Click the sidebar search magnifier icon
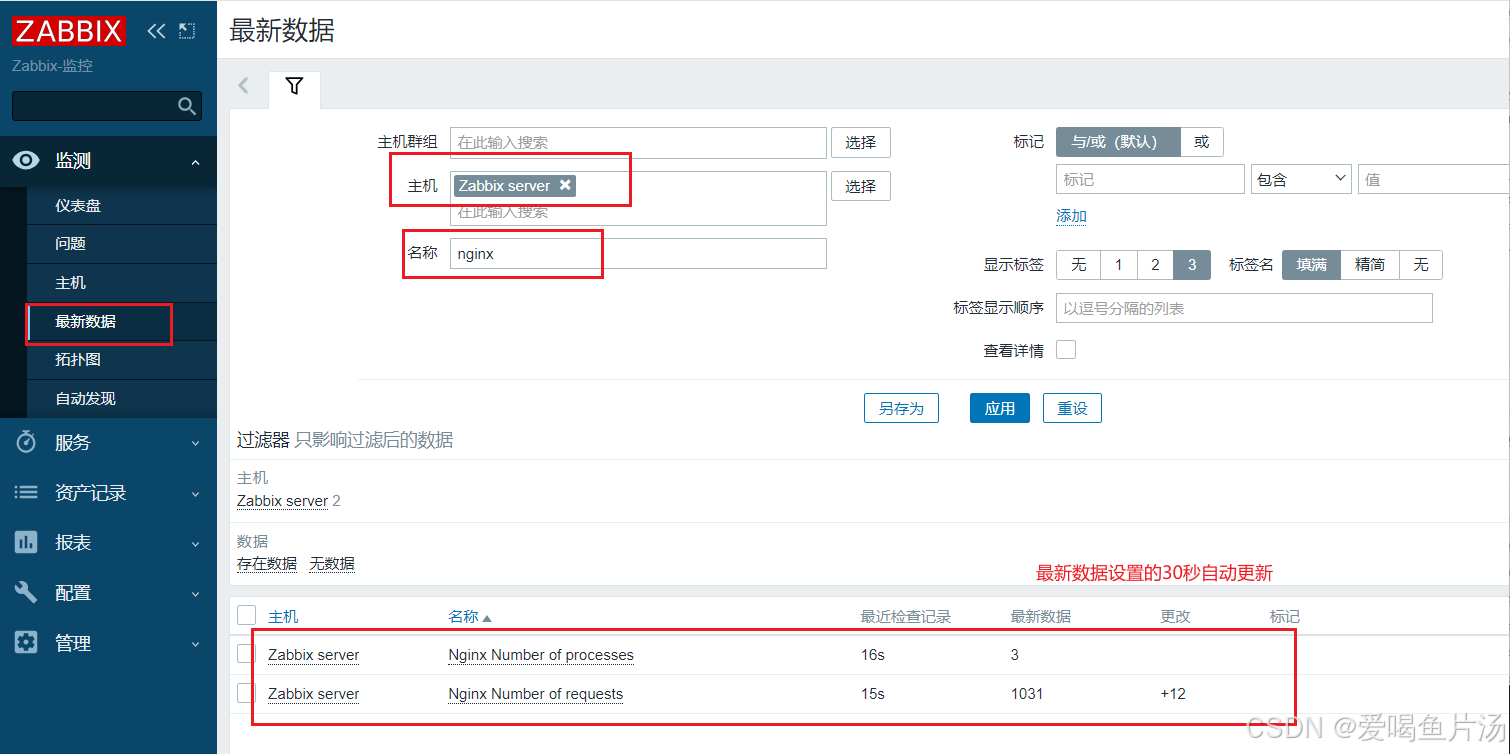Image resolution: width=1510 pixels, height=754 pixels. pos(187,106)
